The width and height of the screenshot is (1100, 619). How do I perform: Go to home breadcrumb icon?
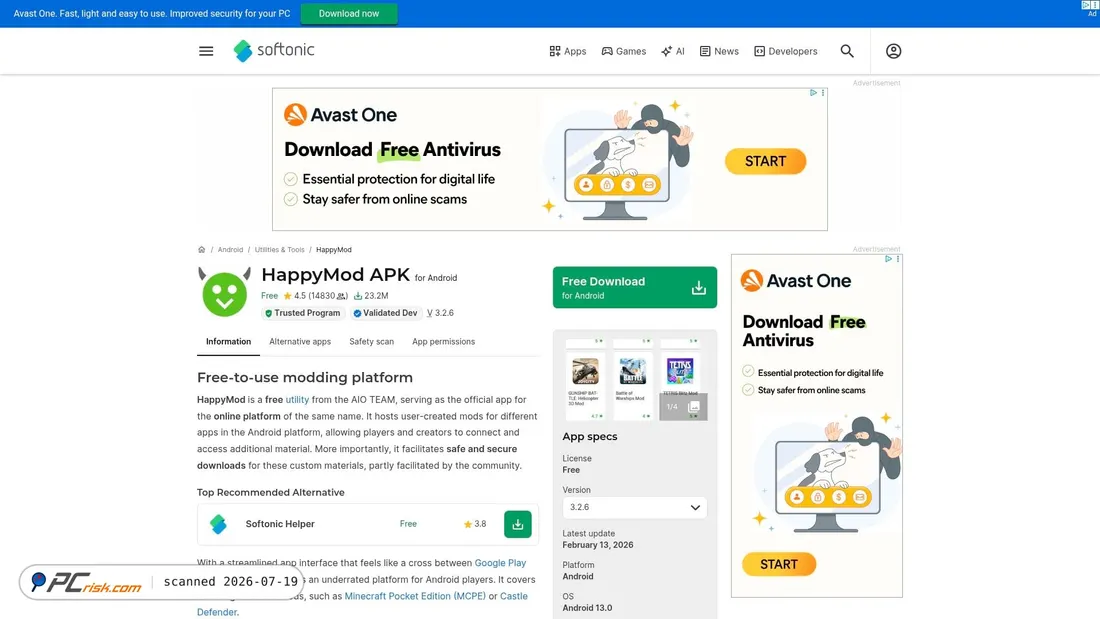click(201, 250)
